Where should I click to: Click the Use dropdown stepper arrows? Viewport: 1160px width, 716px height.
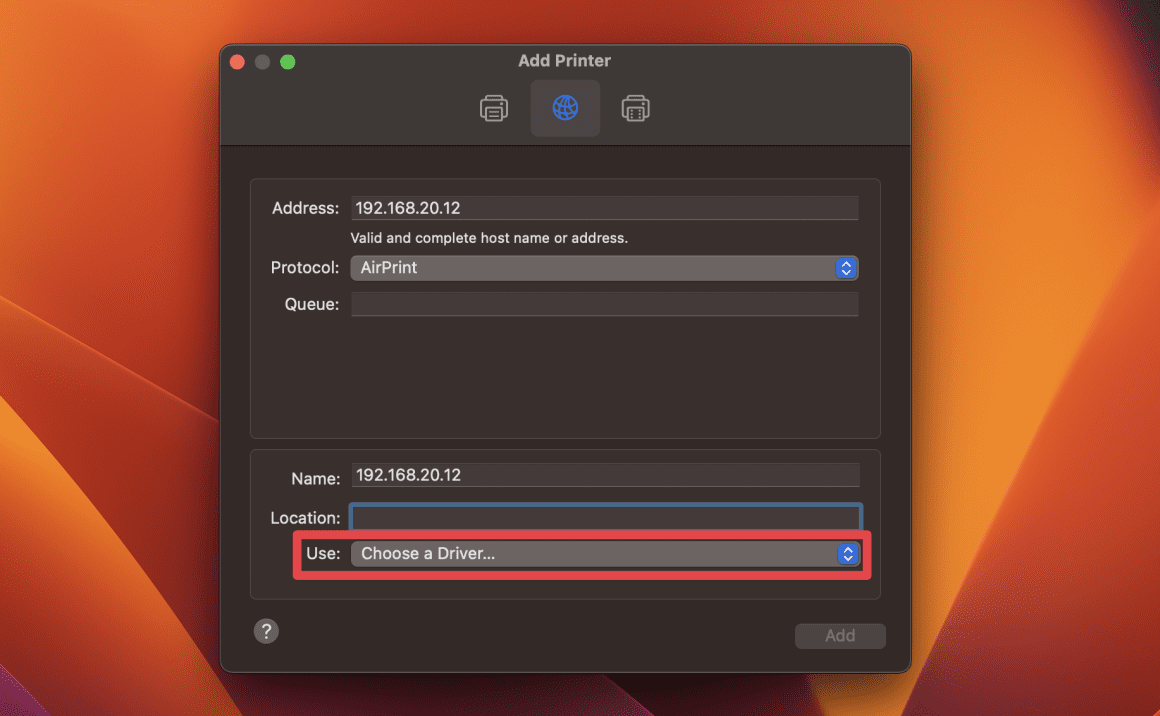(847, 553)
